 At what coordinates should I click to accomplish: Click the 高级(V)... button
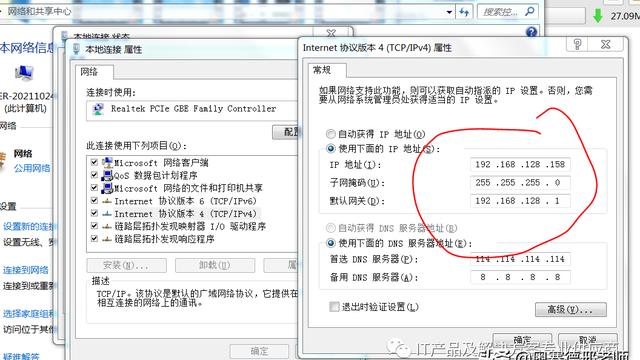point(571,310)
